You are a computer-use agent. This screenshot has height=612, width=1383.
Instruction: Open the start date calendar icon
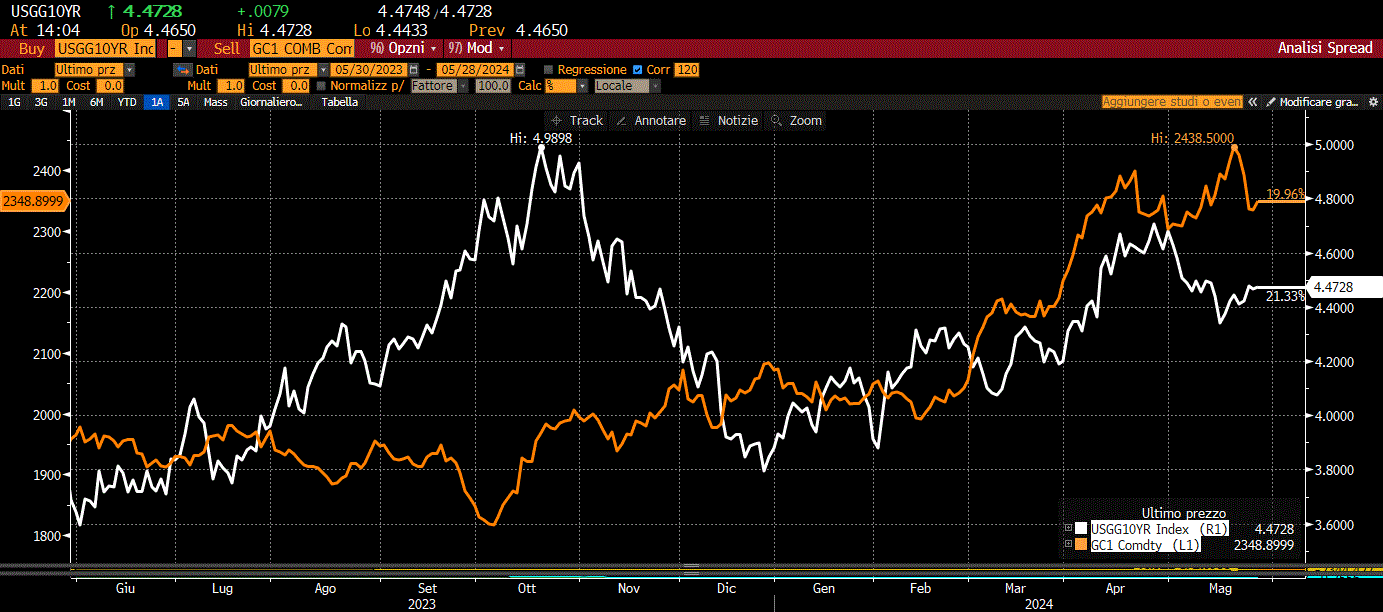(x=413, y=70)
